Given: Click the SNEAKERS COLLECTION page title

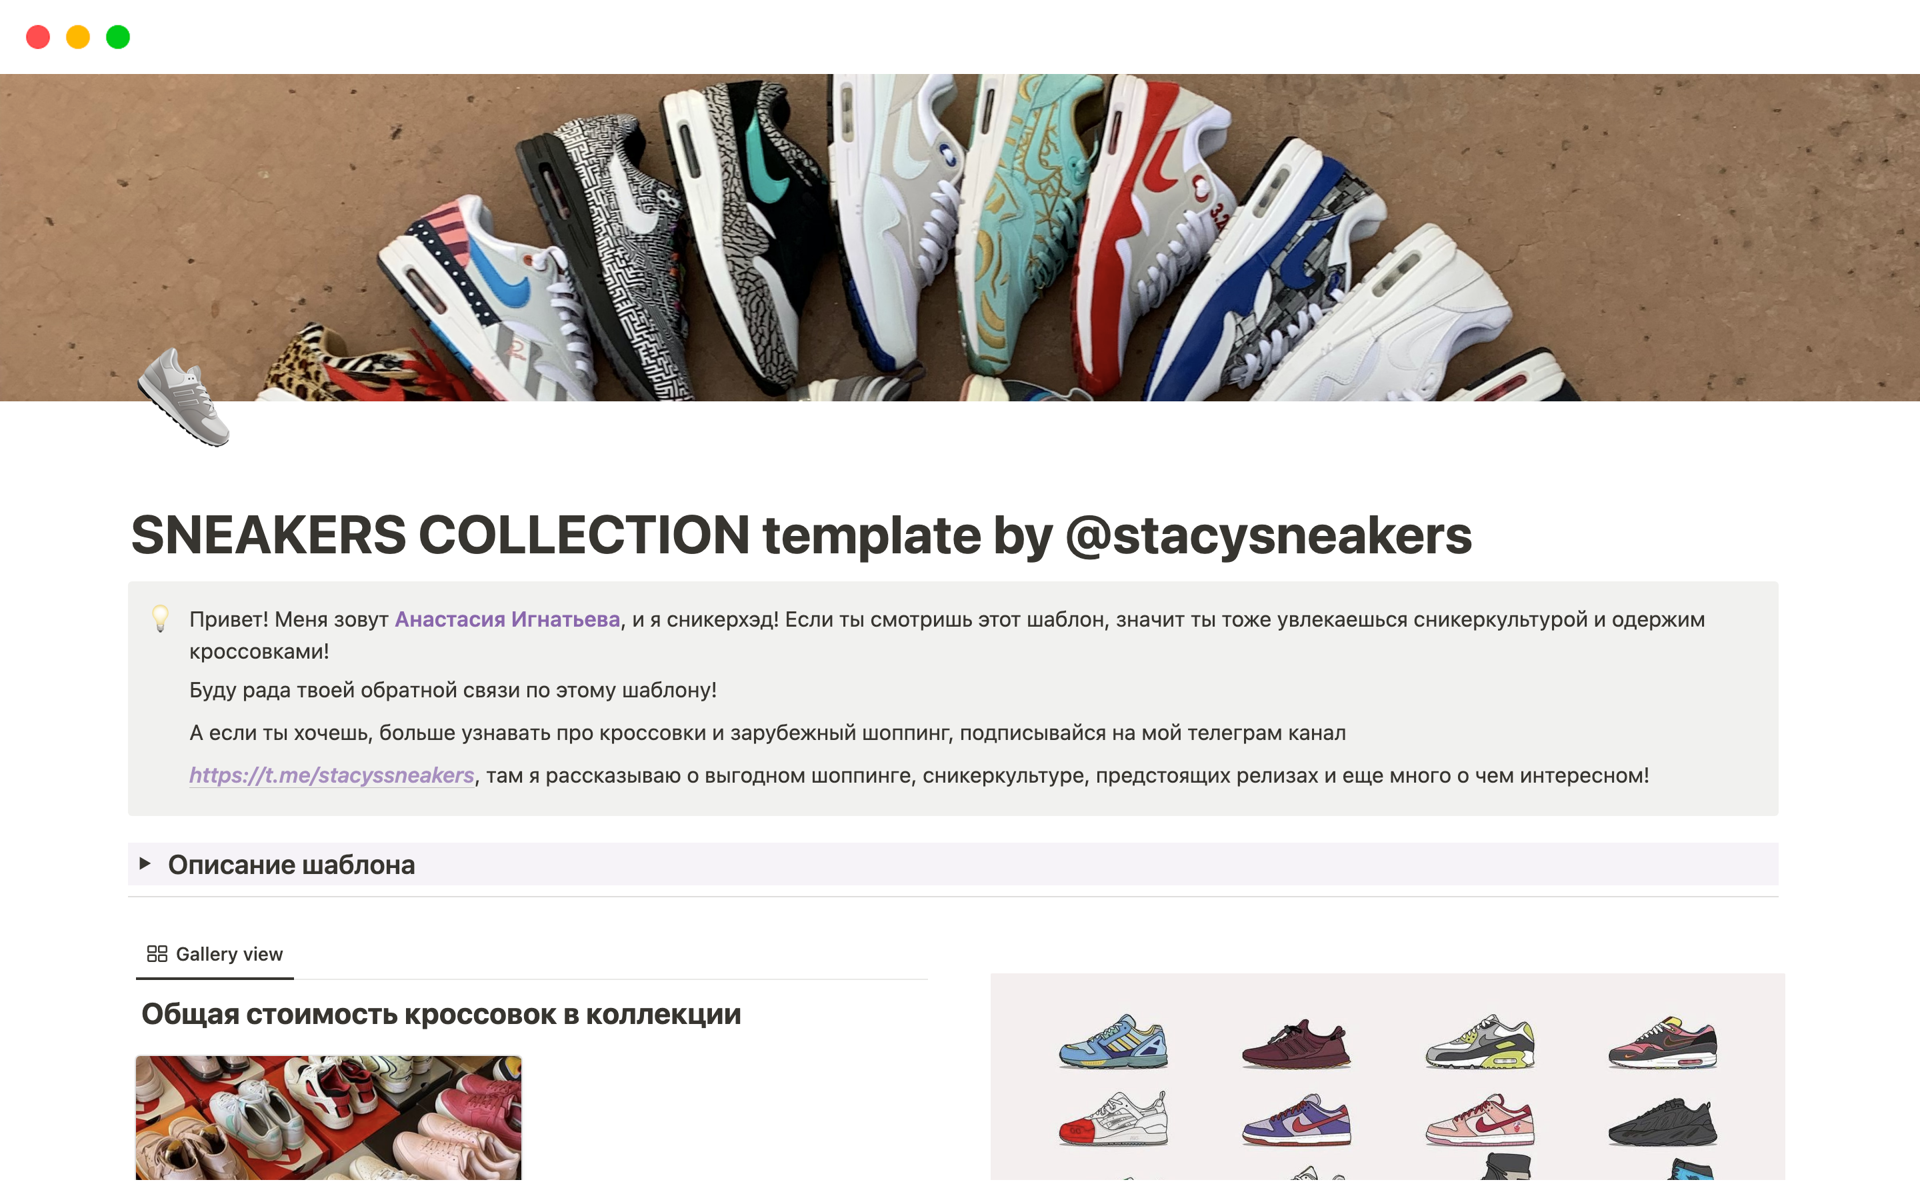Looking at the screenshot, I should click(x=801, y=535).
